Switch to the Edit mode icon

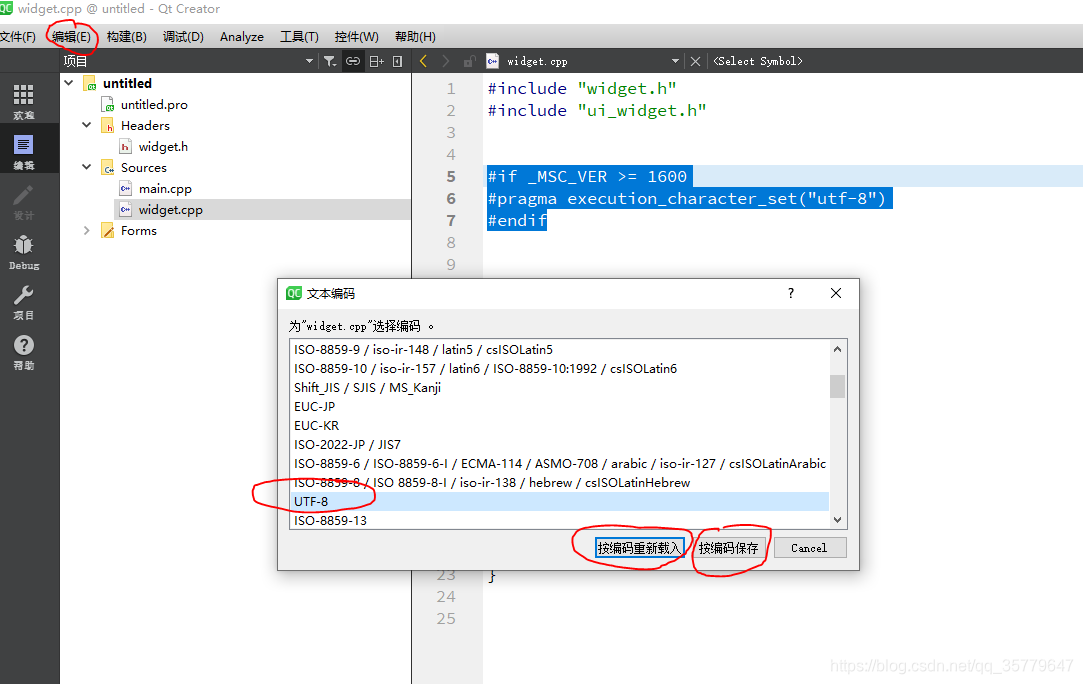tap(23, 152)
